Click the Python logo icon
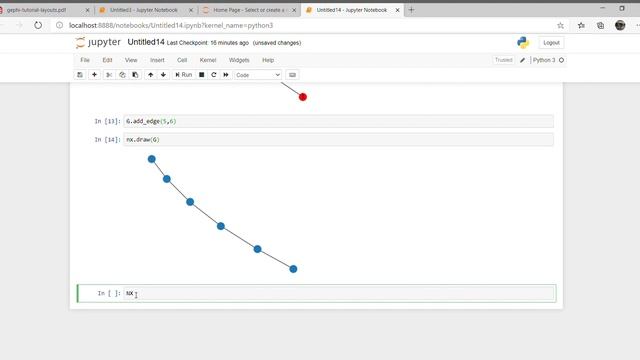640x360 pixels. (x=523, y=42)
